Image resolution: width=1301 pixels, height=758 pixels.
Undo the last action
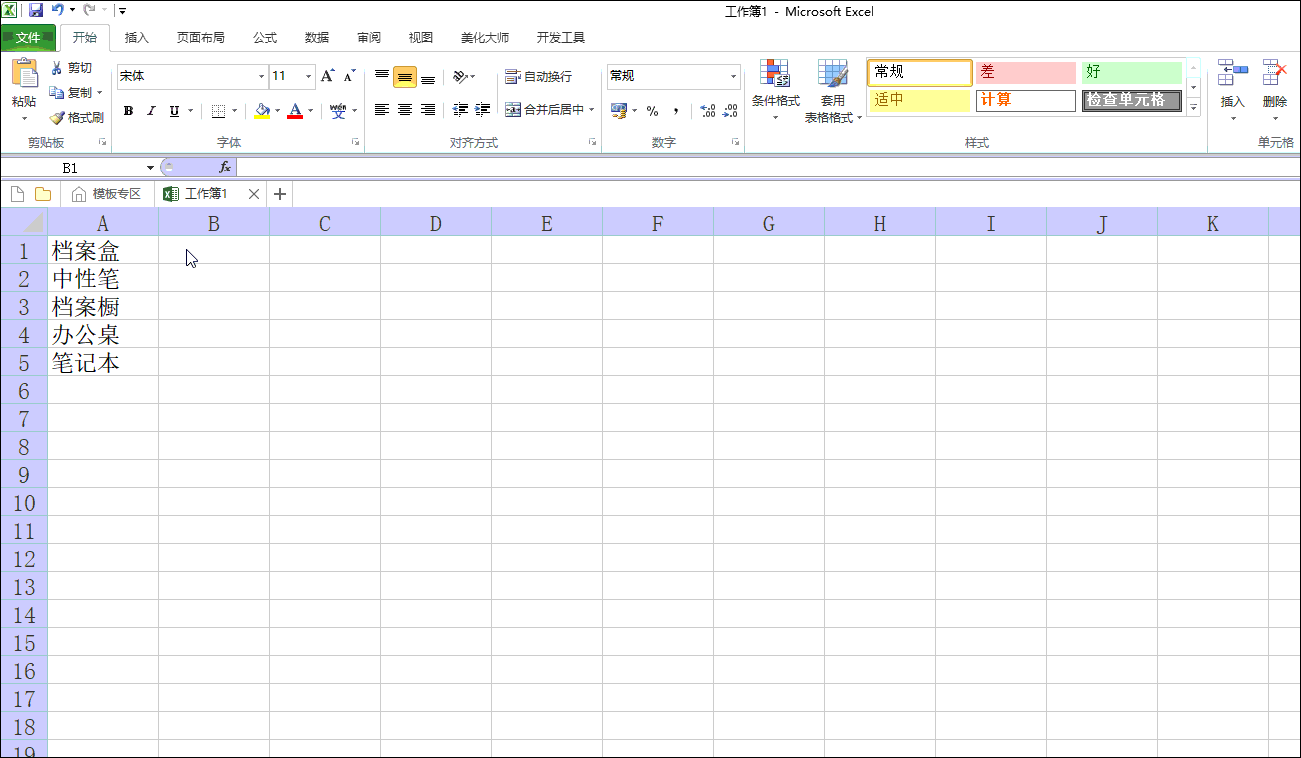58,11
